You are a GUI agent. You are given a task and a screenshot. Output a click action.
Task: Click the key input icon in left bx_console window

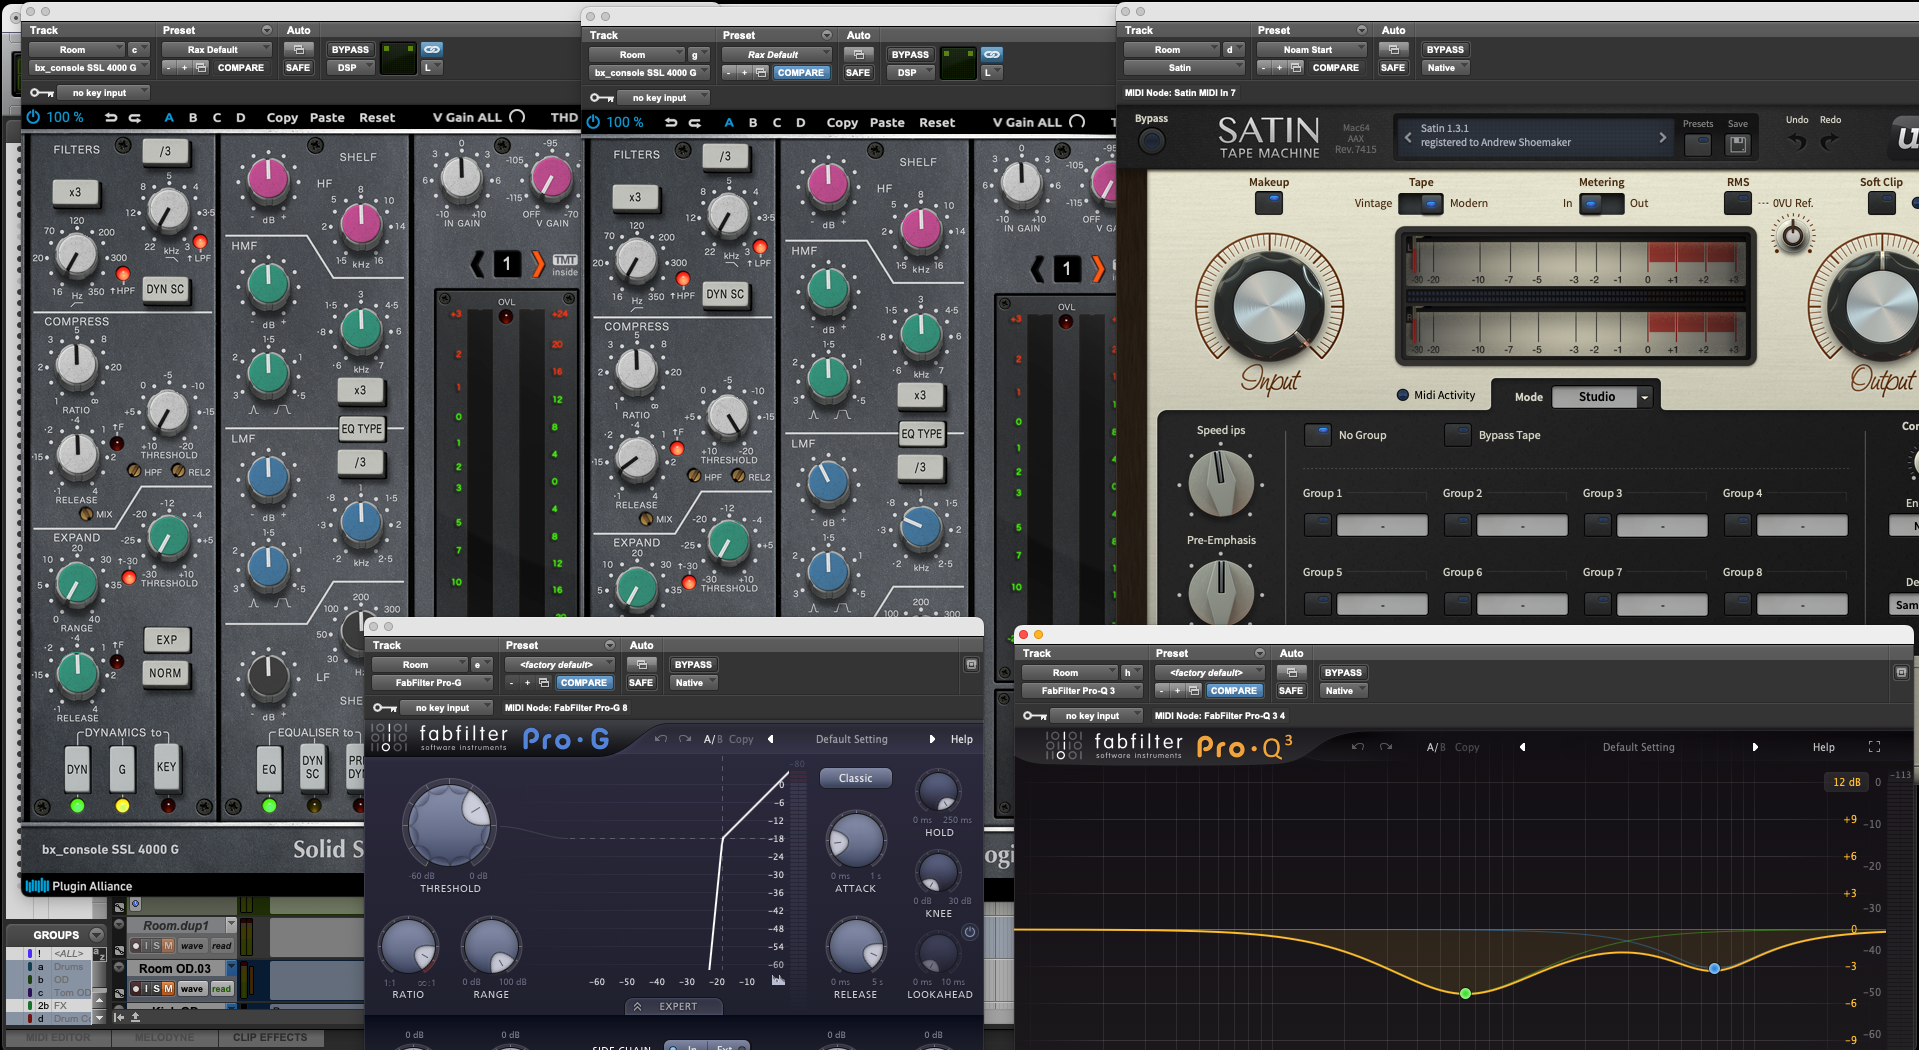coord(41,93)
